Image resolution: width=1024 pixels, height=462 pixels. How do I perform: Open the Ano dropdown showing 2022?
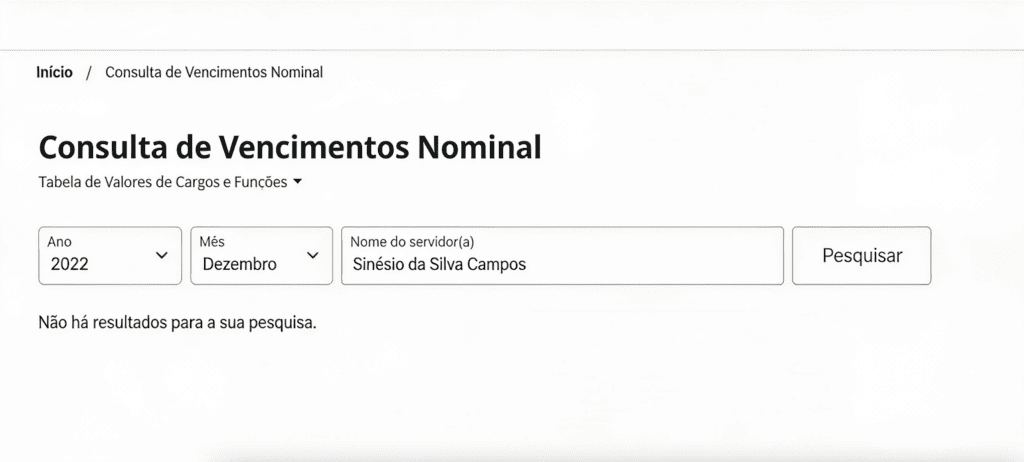pos(110,256)
